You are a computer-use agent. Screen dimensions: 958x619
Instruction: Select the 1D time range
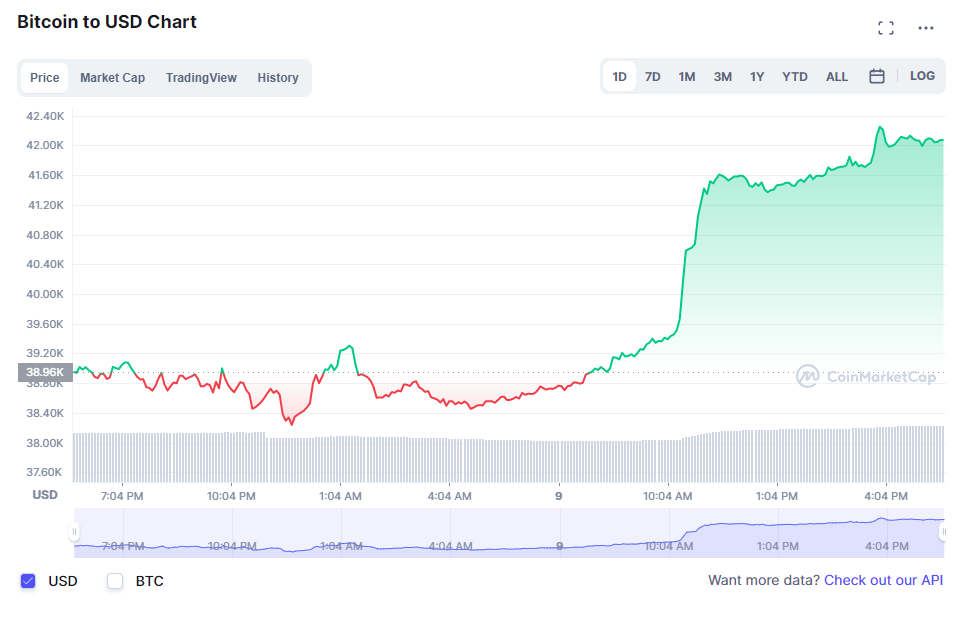pyautogui.click(x=619, y=75)
